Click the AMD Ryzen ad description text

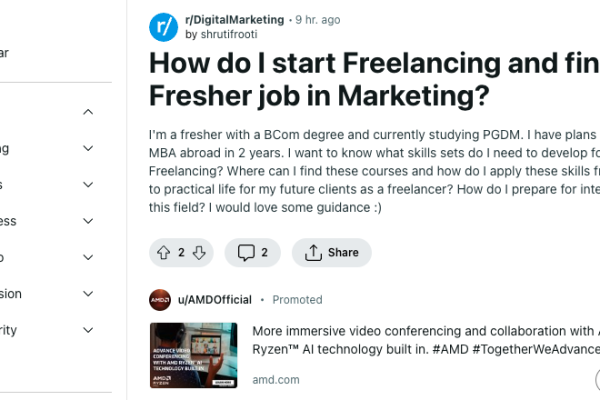tap(426, 340)
